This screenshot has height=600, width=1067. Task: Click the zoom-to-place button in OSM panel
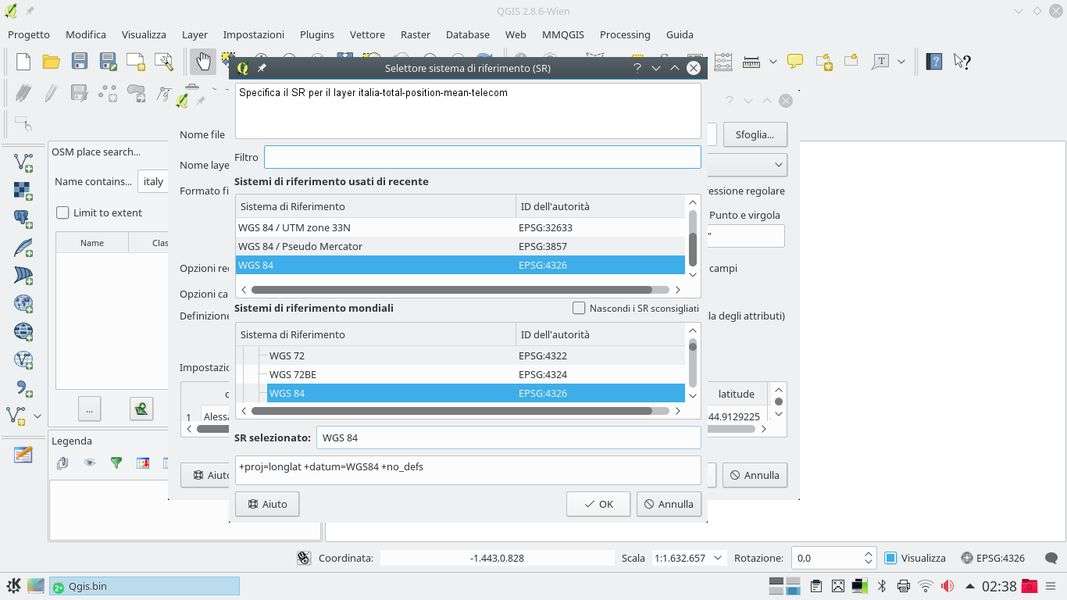[x=141, y=409]
